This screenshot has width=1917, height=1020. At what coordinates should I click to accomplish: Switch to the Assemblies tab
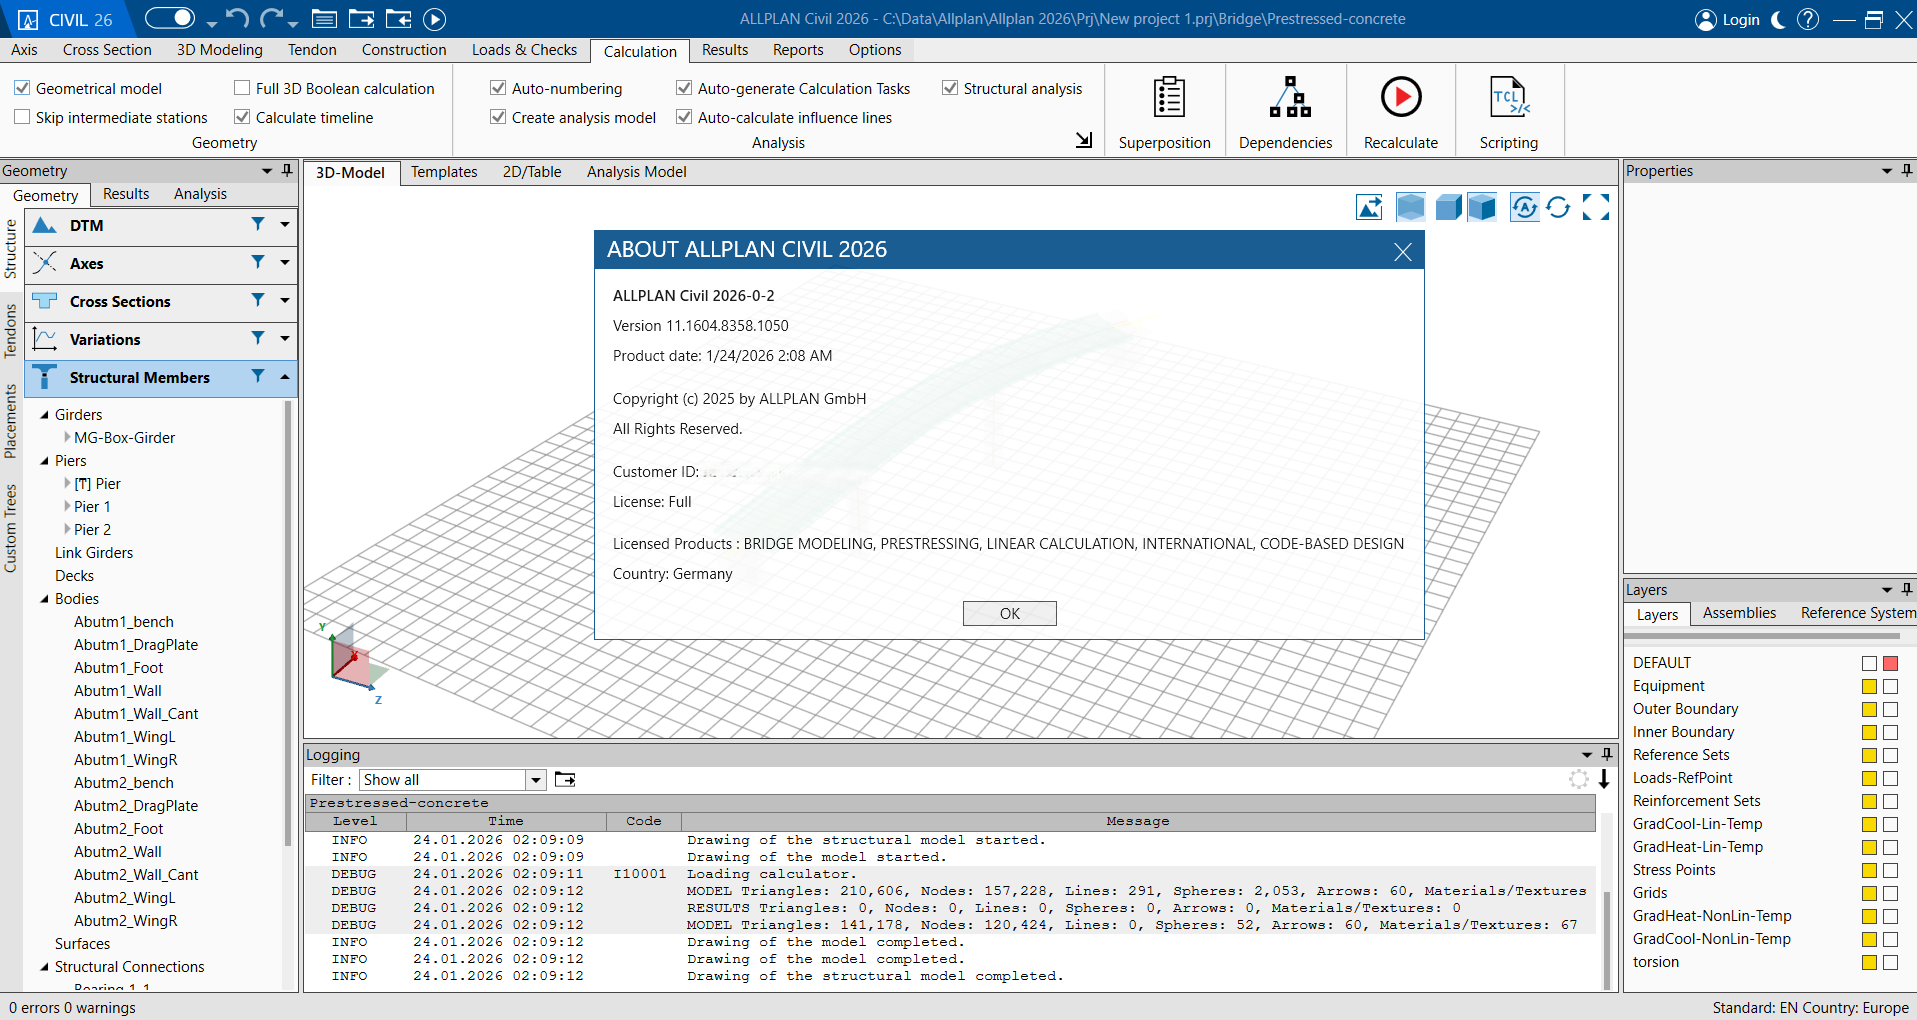point(1740,613)
